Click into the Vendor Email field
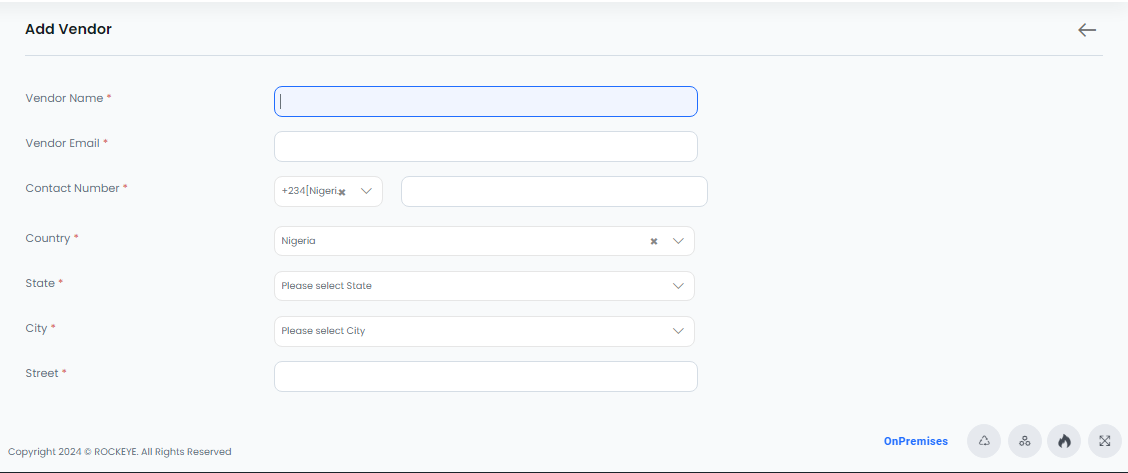The width and height of the screenshot is (1128, 473). pyautogui.click(x=486, y=147)
